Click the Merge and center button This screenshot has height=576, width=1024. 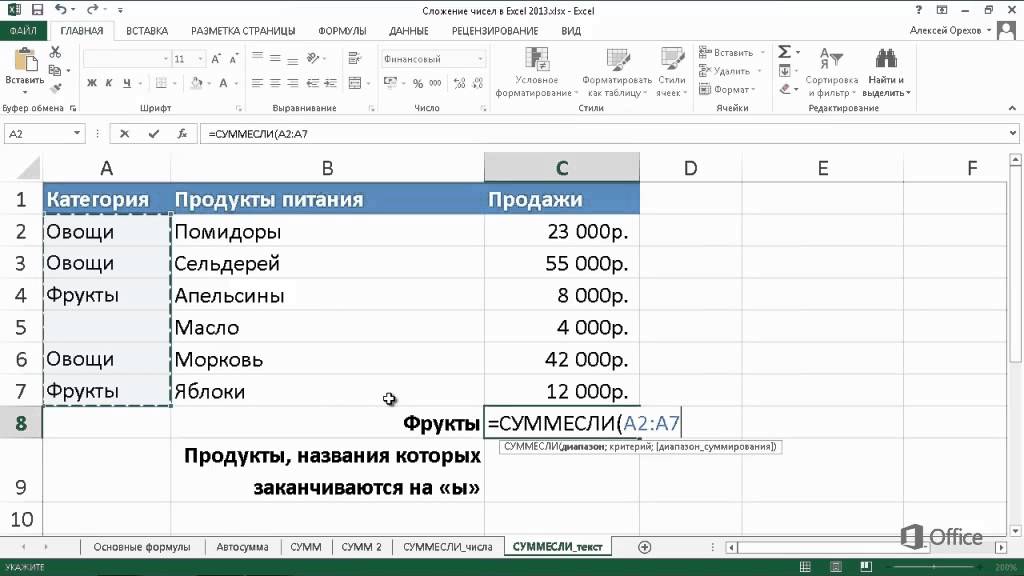pyautogui.click(x=355, y=84)
